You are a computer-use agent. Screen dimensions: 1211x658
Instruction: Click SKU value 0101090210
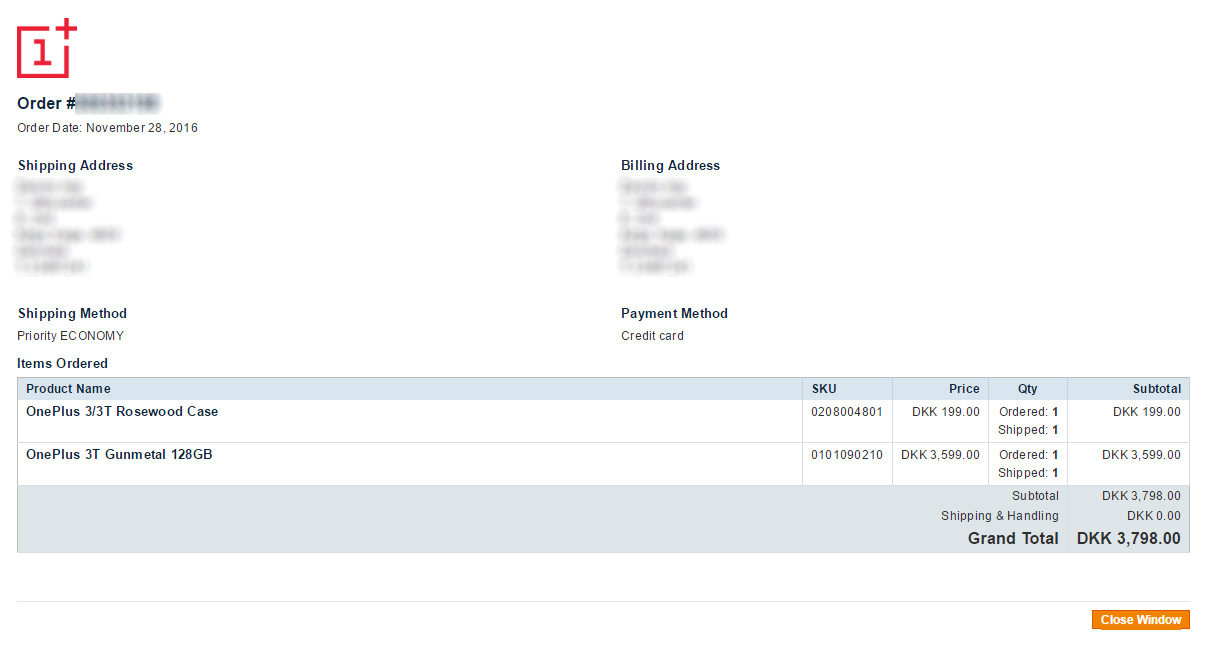click(847, 455)
